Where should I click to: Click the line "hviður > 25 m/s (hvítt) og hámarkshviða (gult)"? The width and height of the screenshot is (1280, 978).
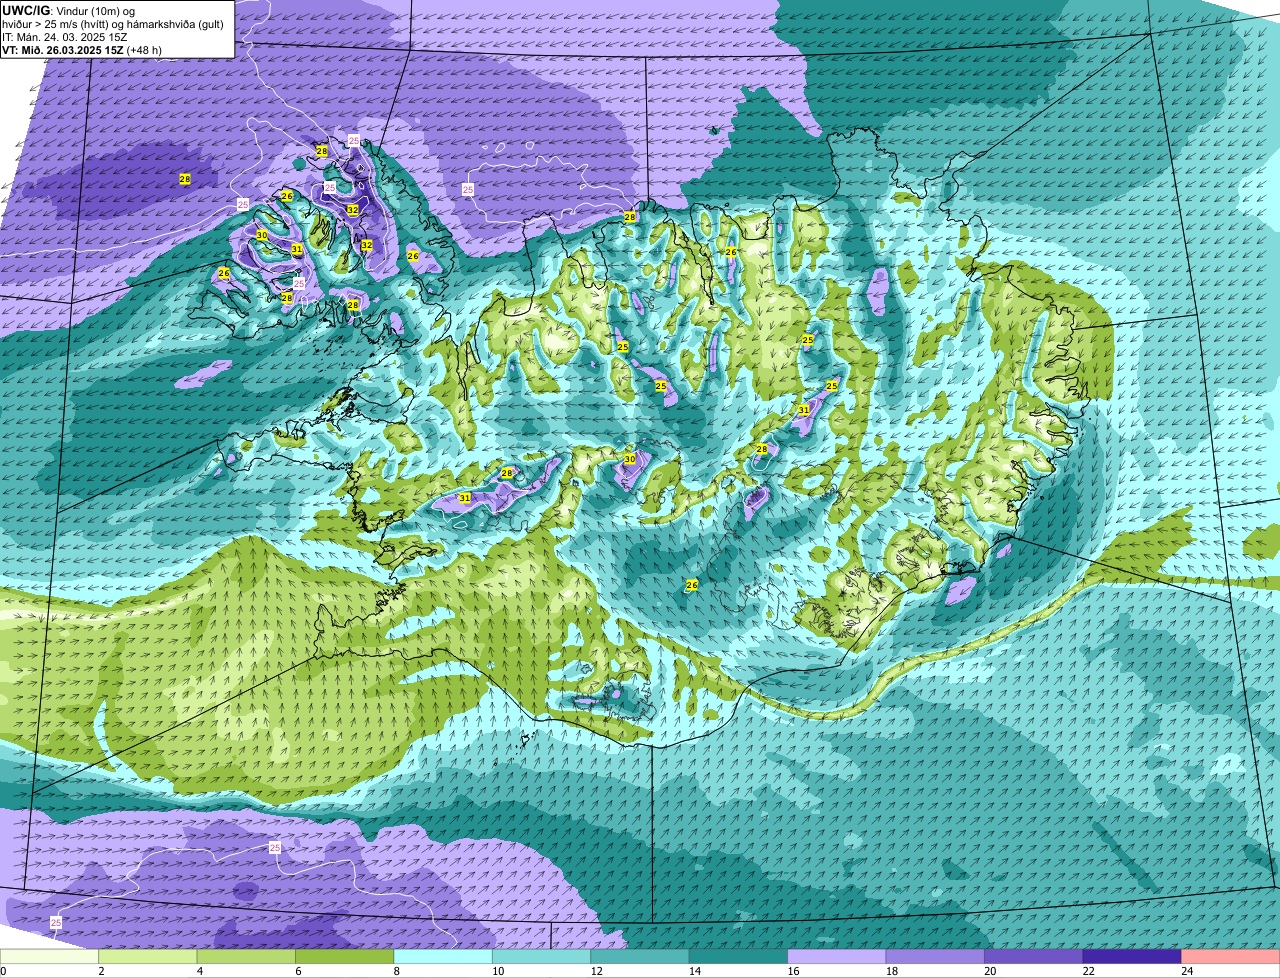pyautogui.click(x=113, y=24)
